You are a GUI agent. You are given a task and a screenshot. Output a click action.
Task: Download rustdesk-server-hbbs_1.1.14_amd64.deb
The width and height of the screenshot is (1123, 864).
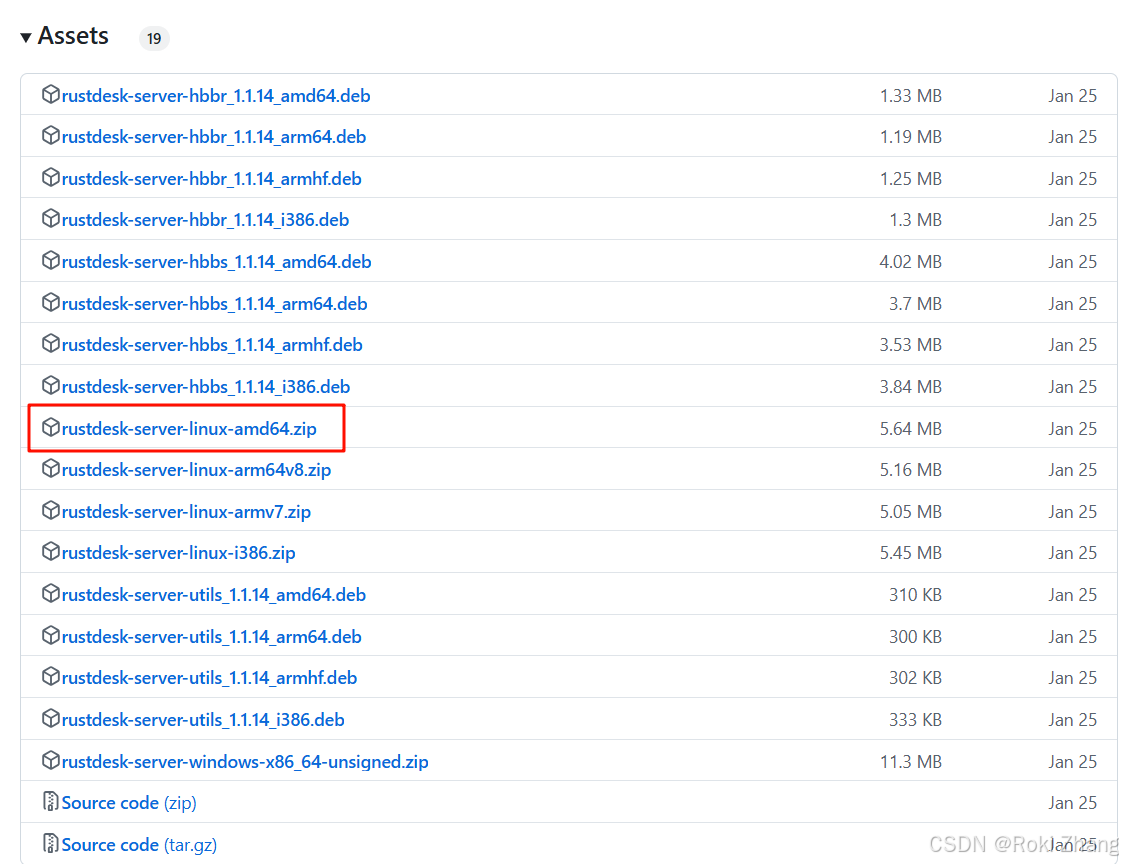(216, 262)
